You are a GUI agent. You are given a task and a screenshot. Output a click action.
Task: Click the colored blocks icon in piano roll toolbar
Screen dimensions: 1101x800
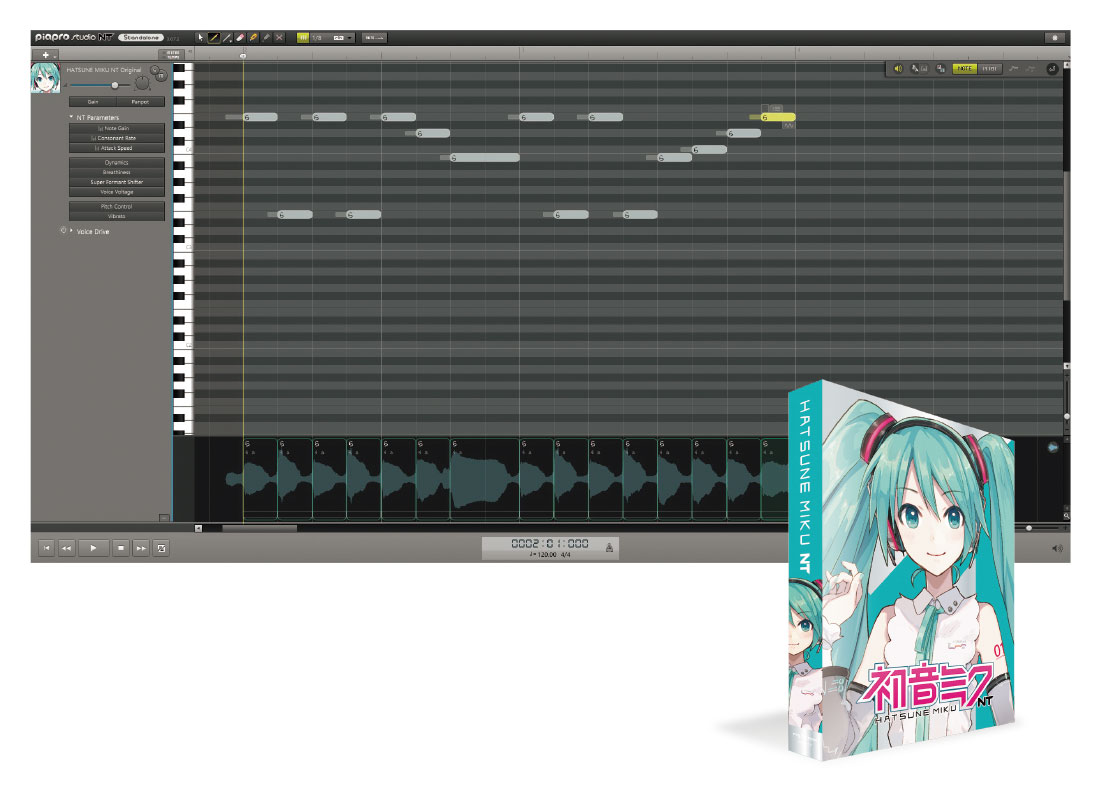point(941,68)
